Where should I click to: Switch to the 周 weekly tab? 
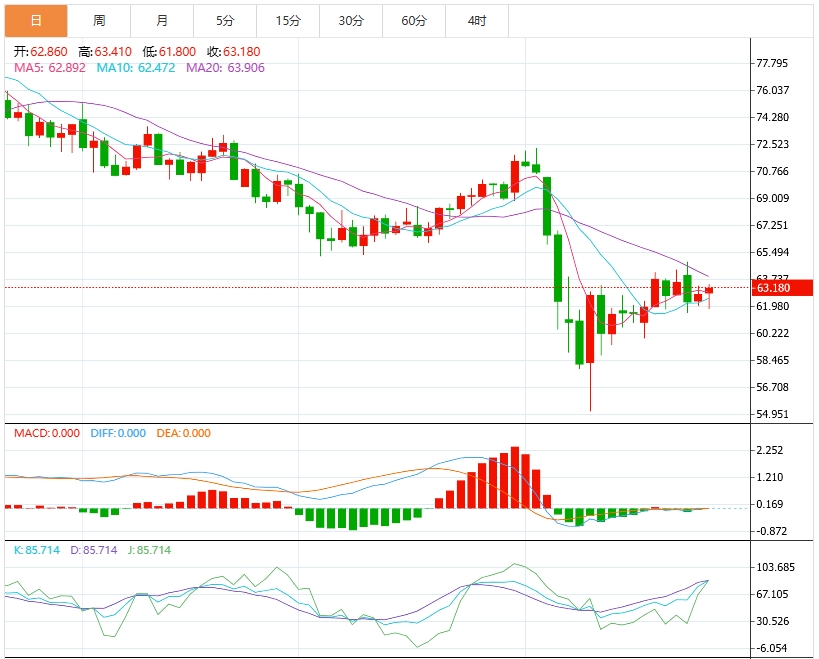(x=99, y=20)
